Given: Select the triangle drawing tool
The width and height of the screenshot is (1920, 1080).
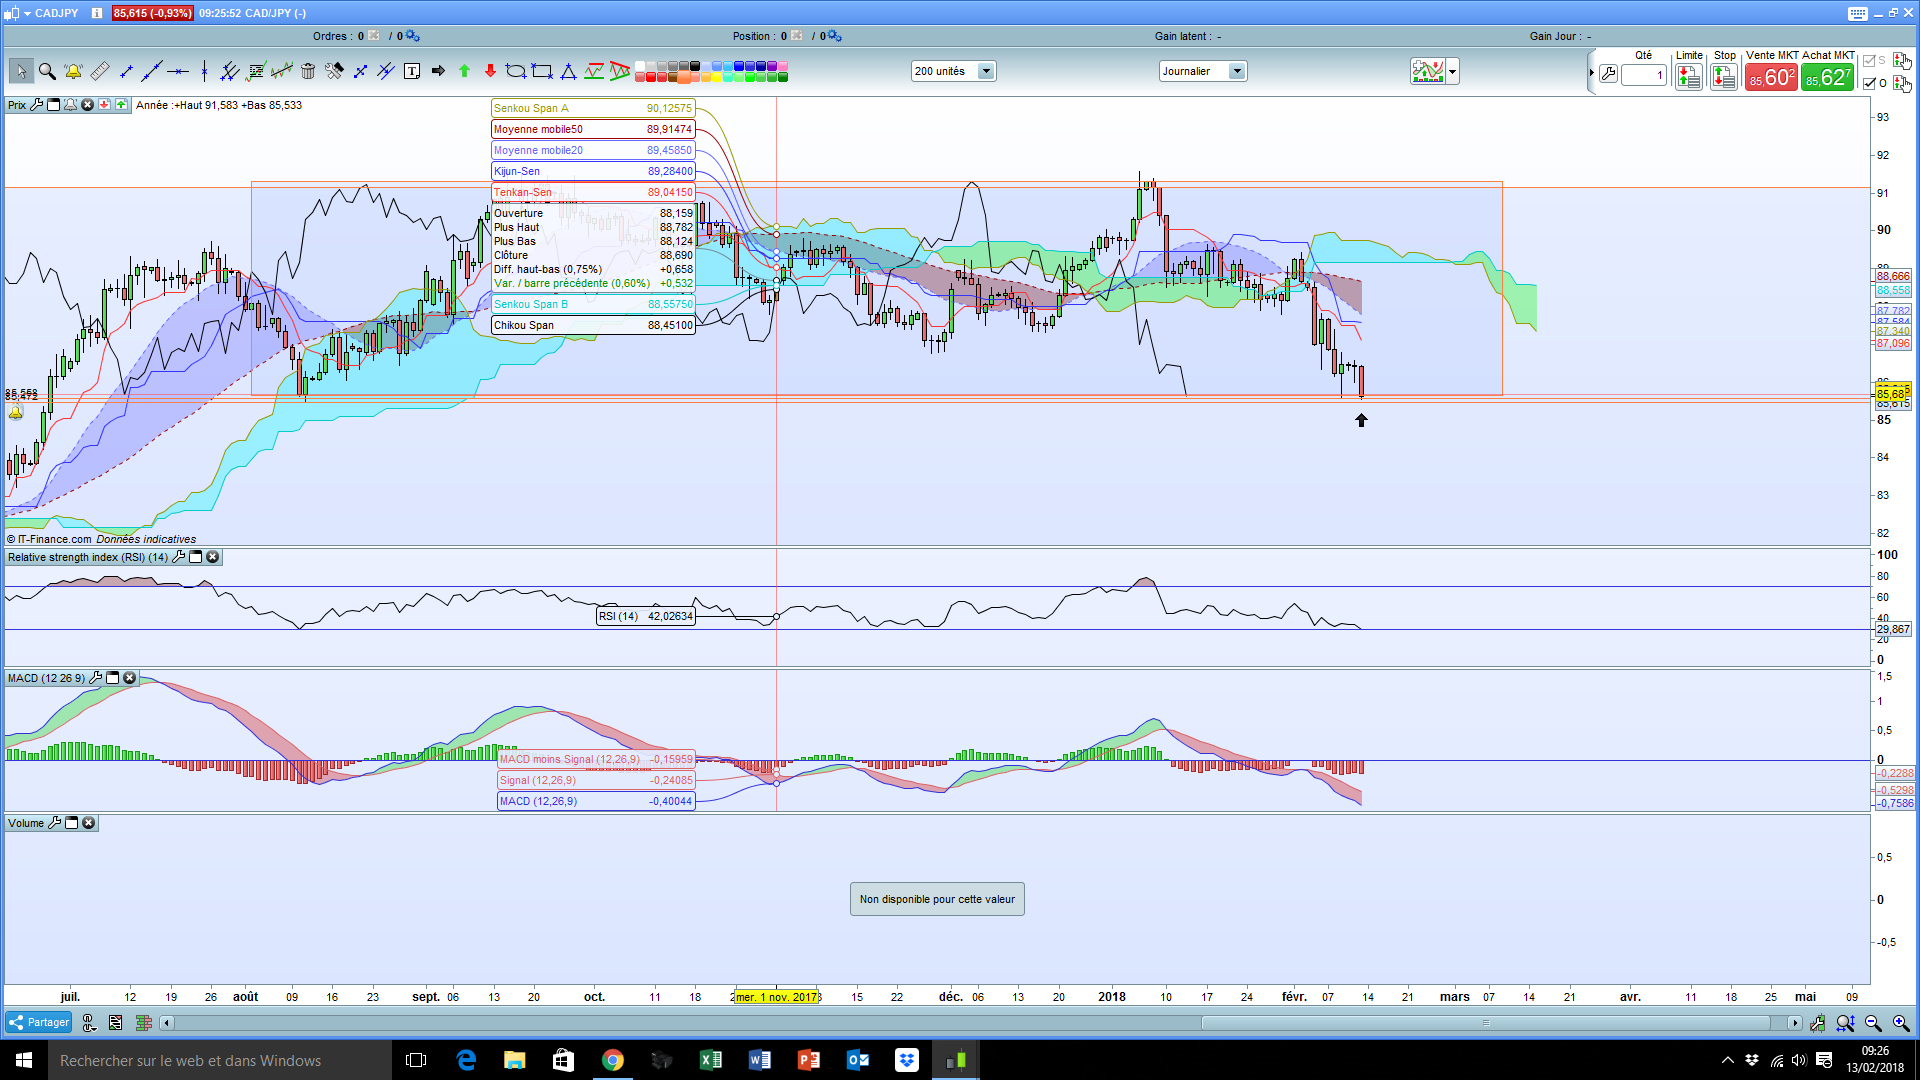Looking at the screenshot, I should click(568, 71).
